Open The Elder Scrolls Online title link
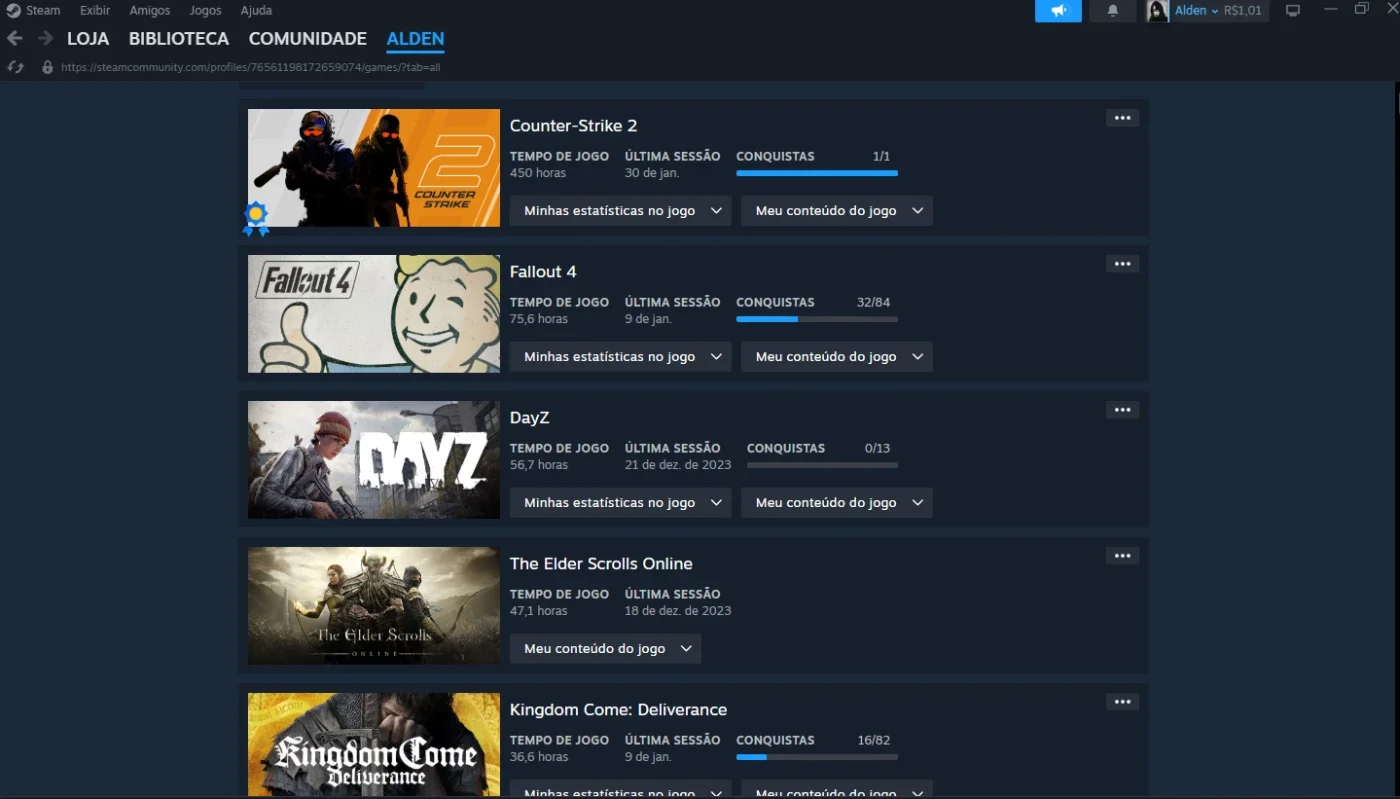The image size is (1400, 799). pos(601,564)
